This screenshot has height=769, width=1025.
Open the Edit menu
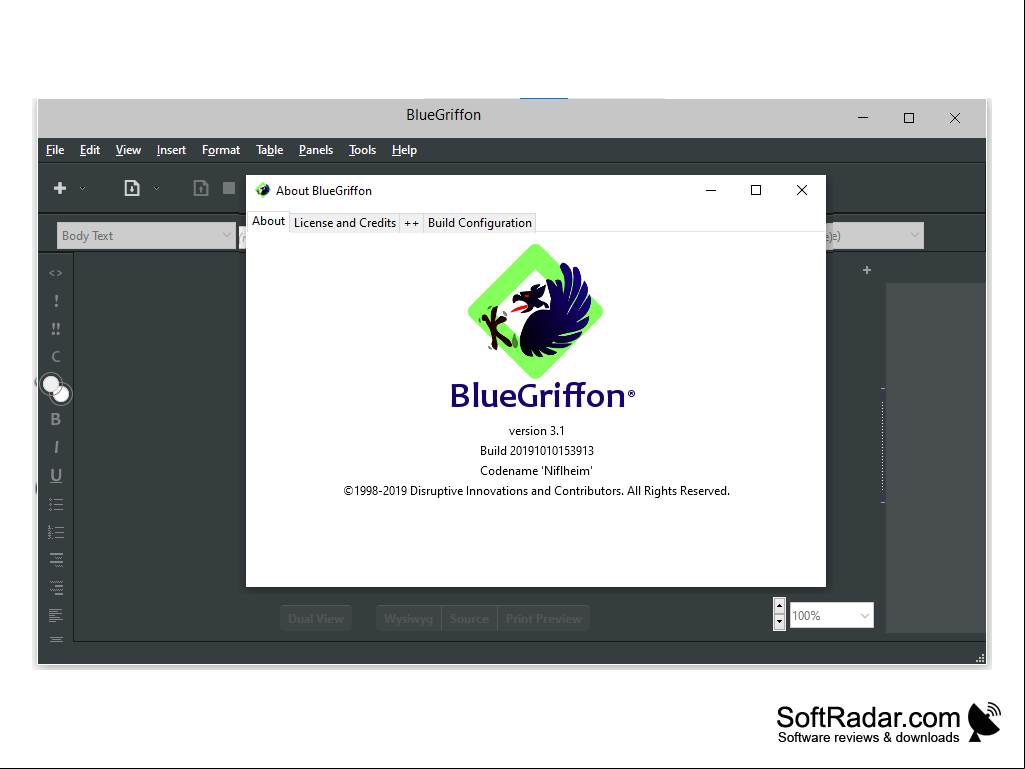[x=90, y=150]
